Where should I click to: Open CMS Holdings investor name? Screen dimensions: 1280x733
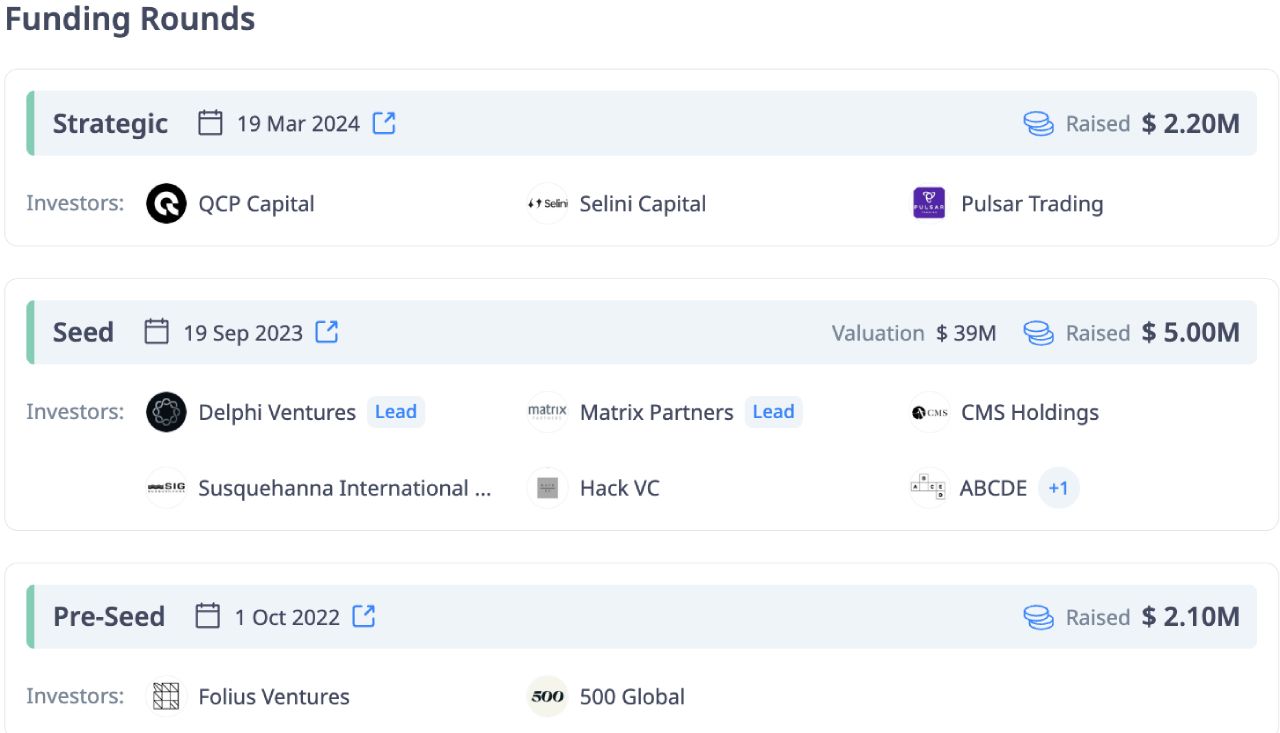(x=1030, y=412)
